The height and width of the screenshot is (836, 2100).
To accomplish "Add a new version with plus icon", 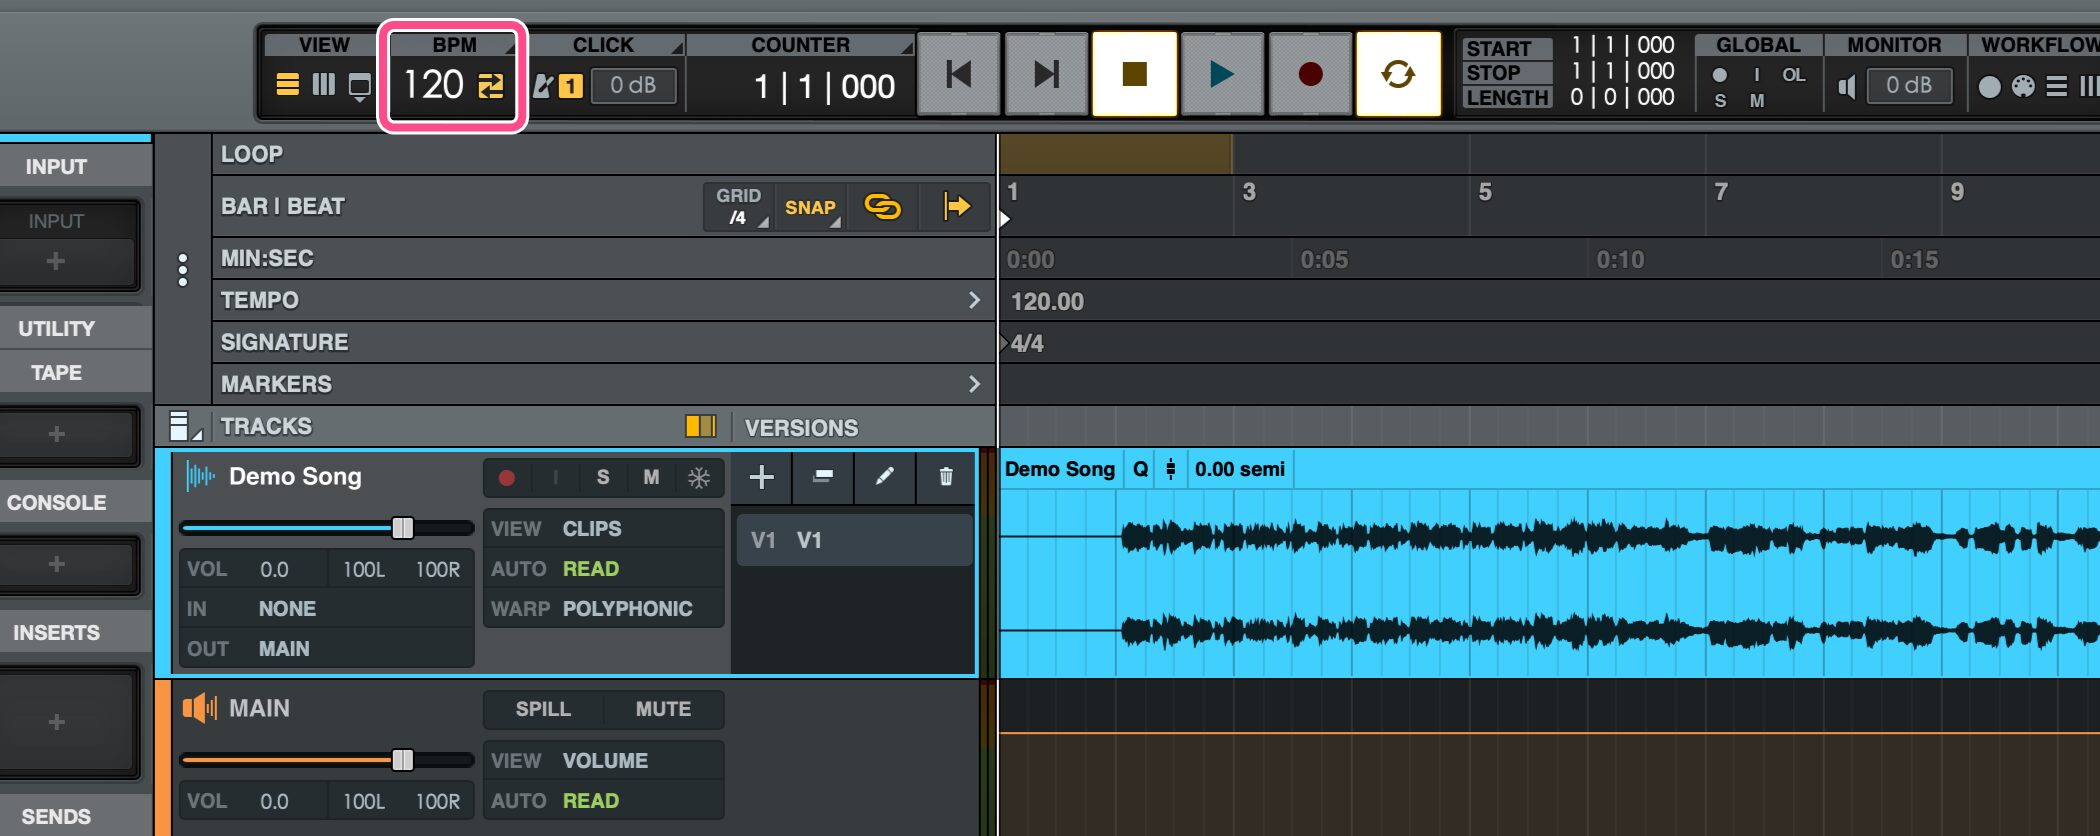I will coord(761,477).
